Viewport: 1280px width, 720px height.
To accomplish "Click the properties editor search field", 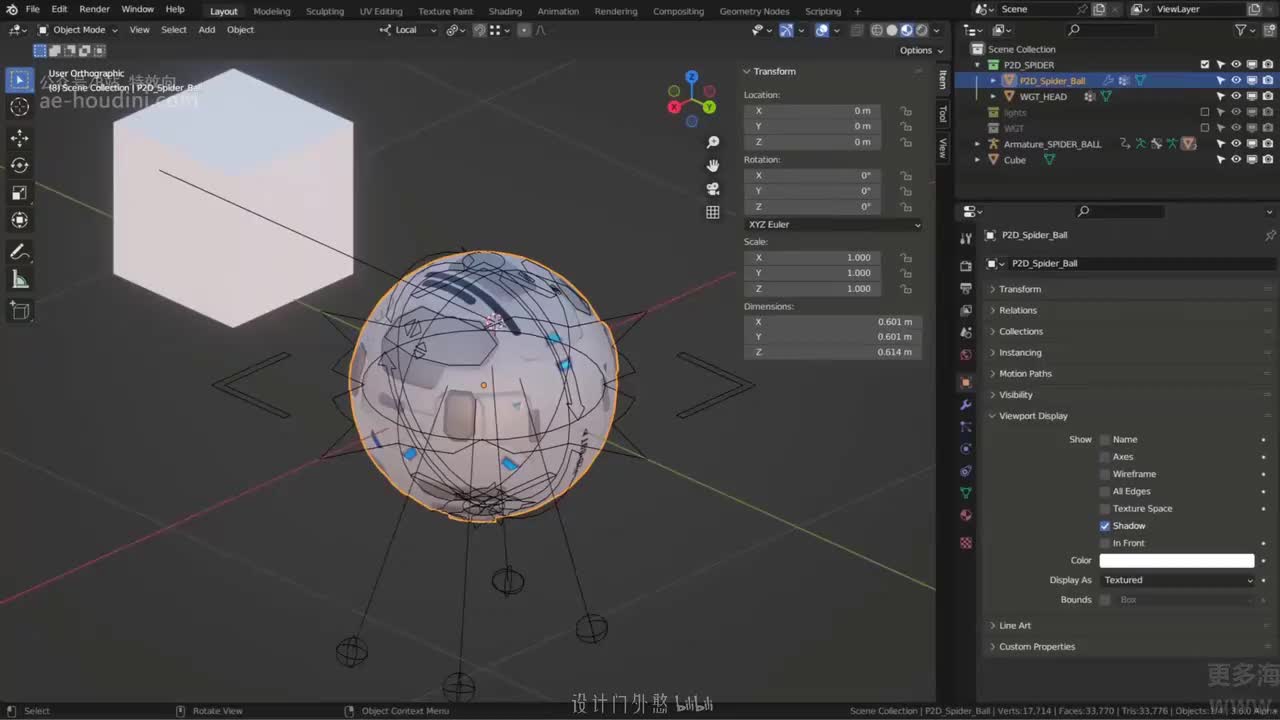I will tap(1120, 212).
